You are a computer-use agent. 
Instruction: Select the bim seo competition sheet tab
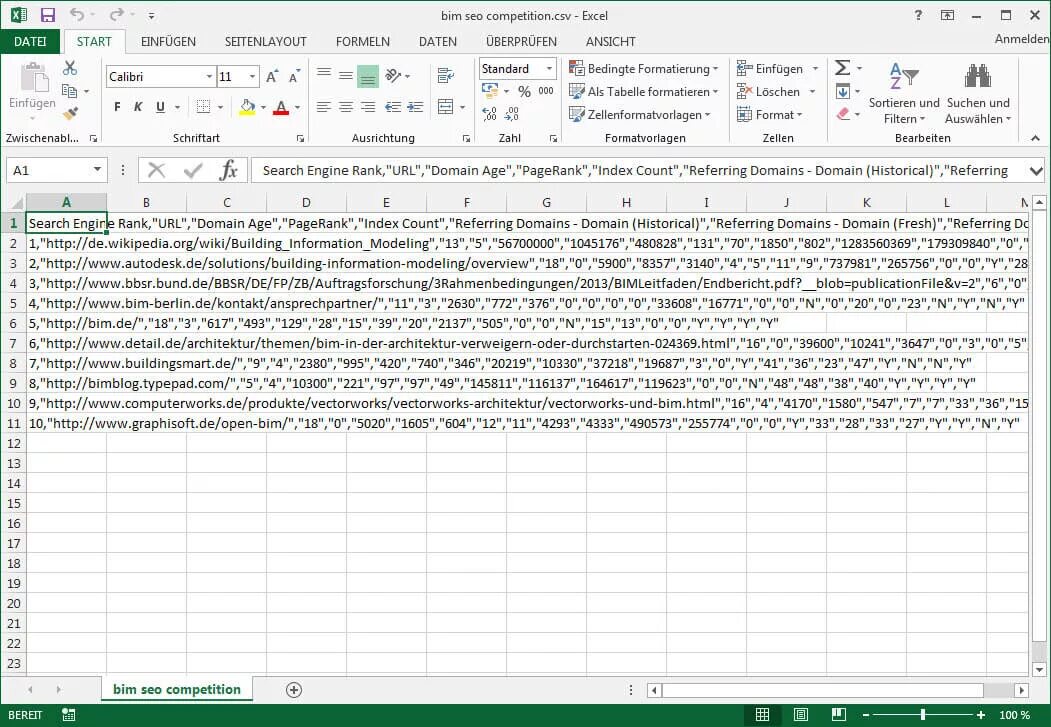click(x=176, y=689)
